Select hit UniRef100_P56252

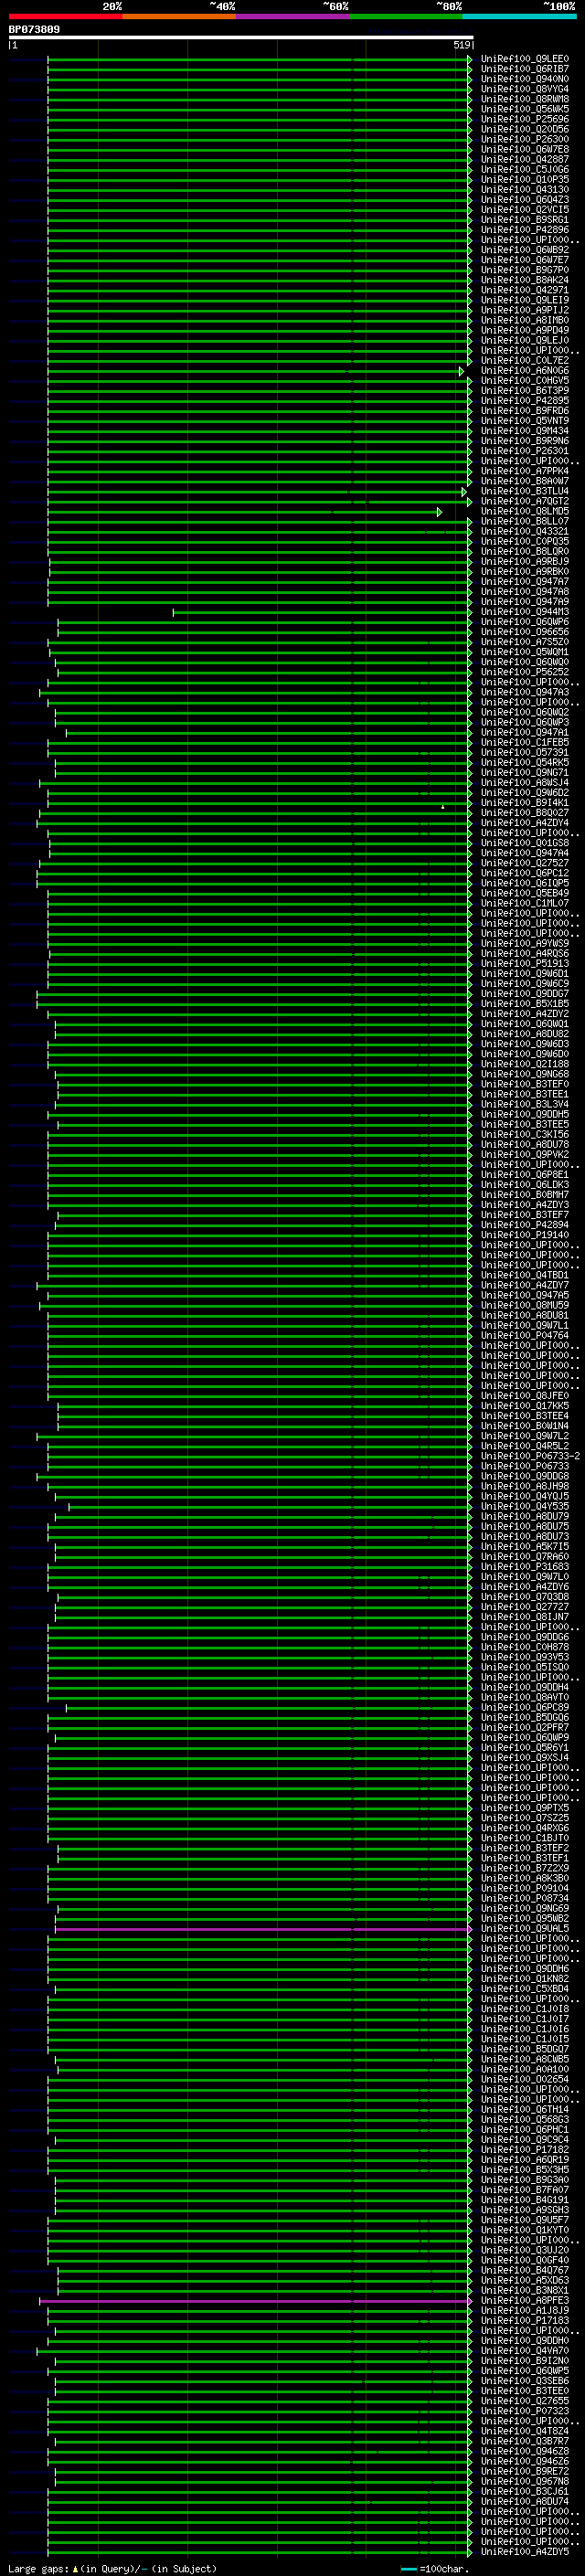[x=525, y=673]
